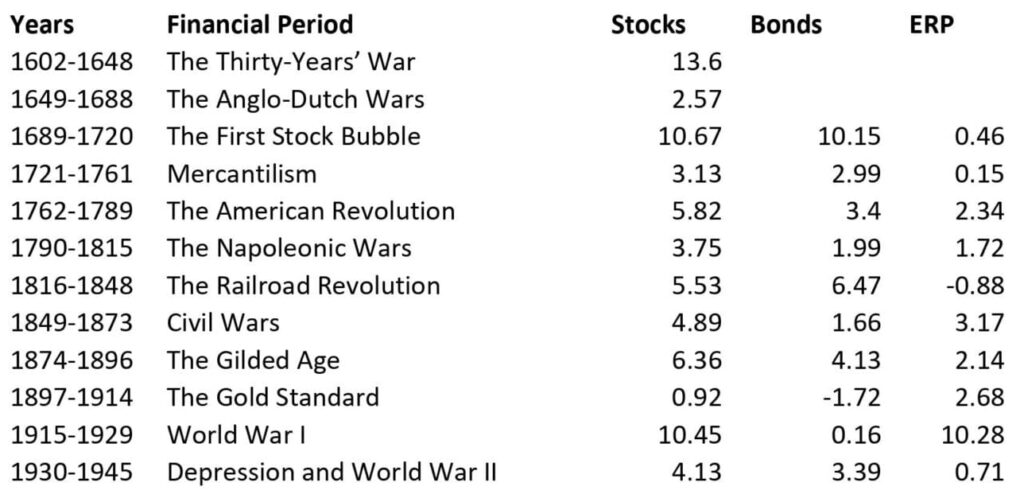Screen dimensions: 1024x502
Task: Select the Stocks column header
Action: tap(648, 24)
